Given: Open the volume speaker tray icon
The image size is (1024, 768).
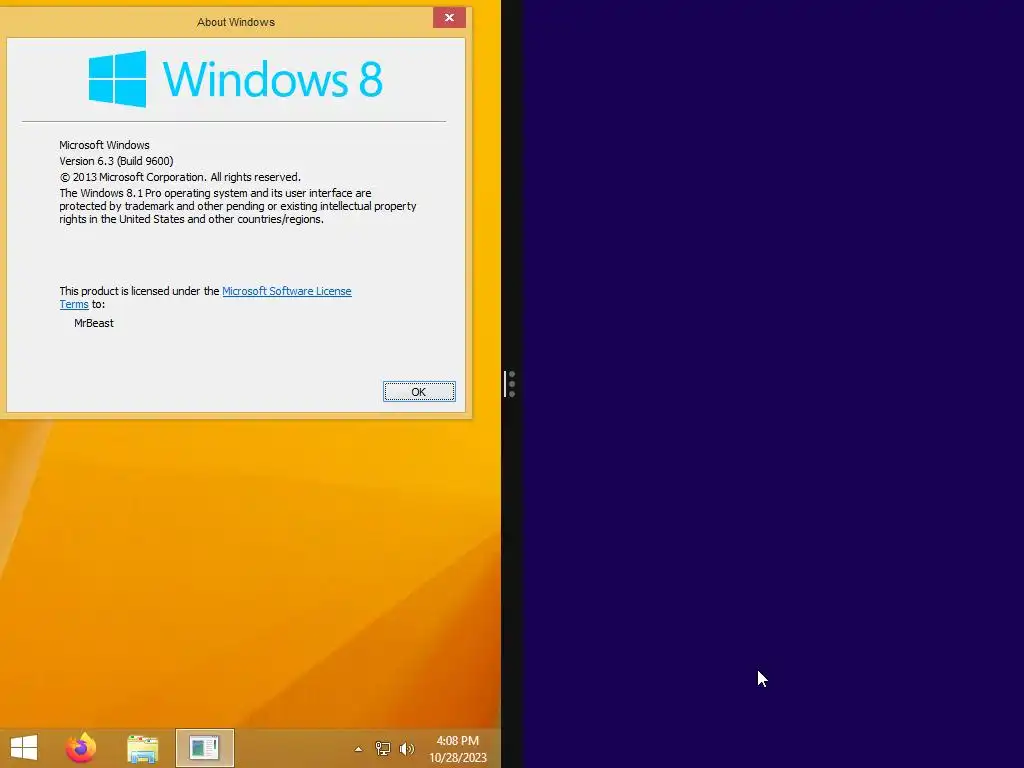Looking at the screenshot, I should click(406, 749).
